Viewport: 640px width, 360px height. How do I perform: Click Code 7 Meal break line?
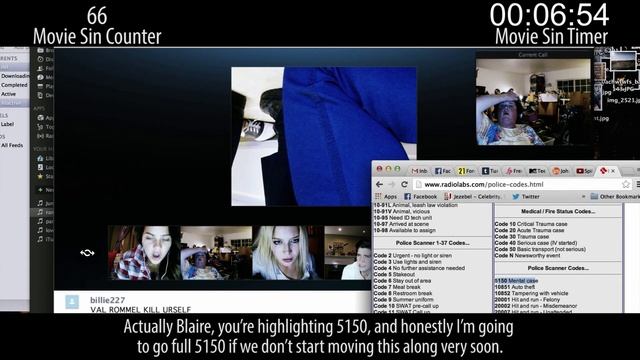[x=397, y=287]
